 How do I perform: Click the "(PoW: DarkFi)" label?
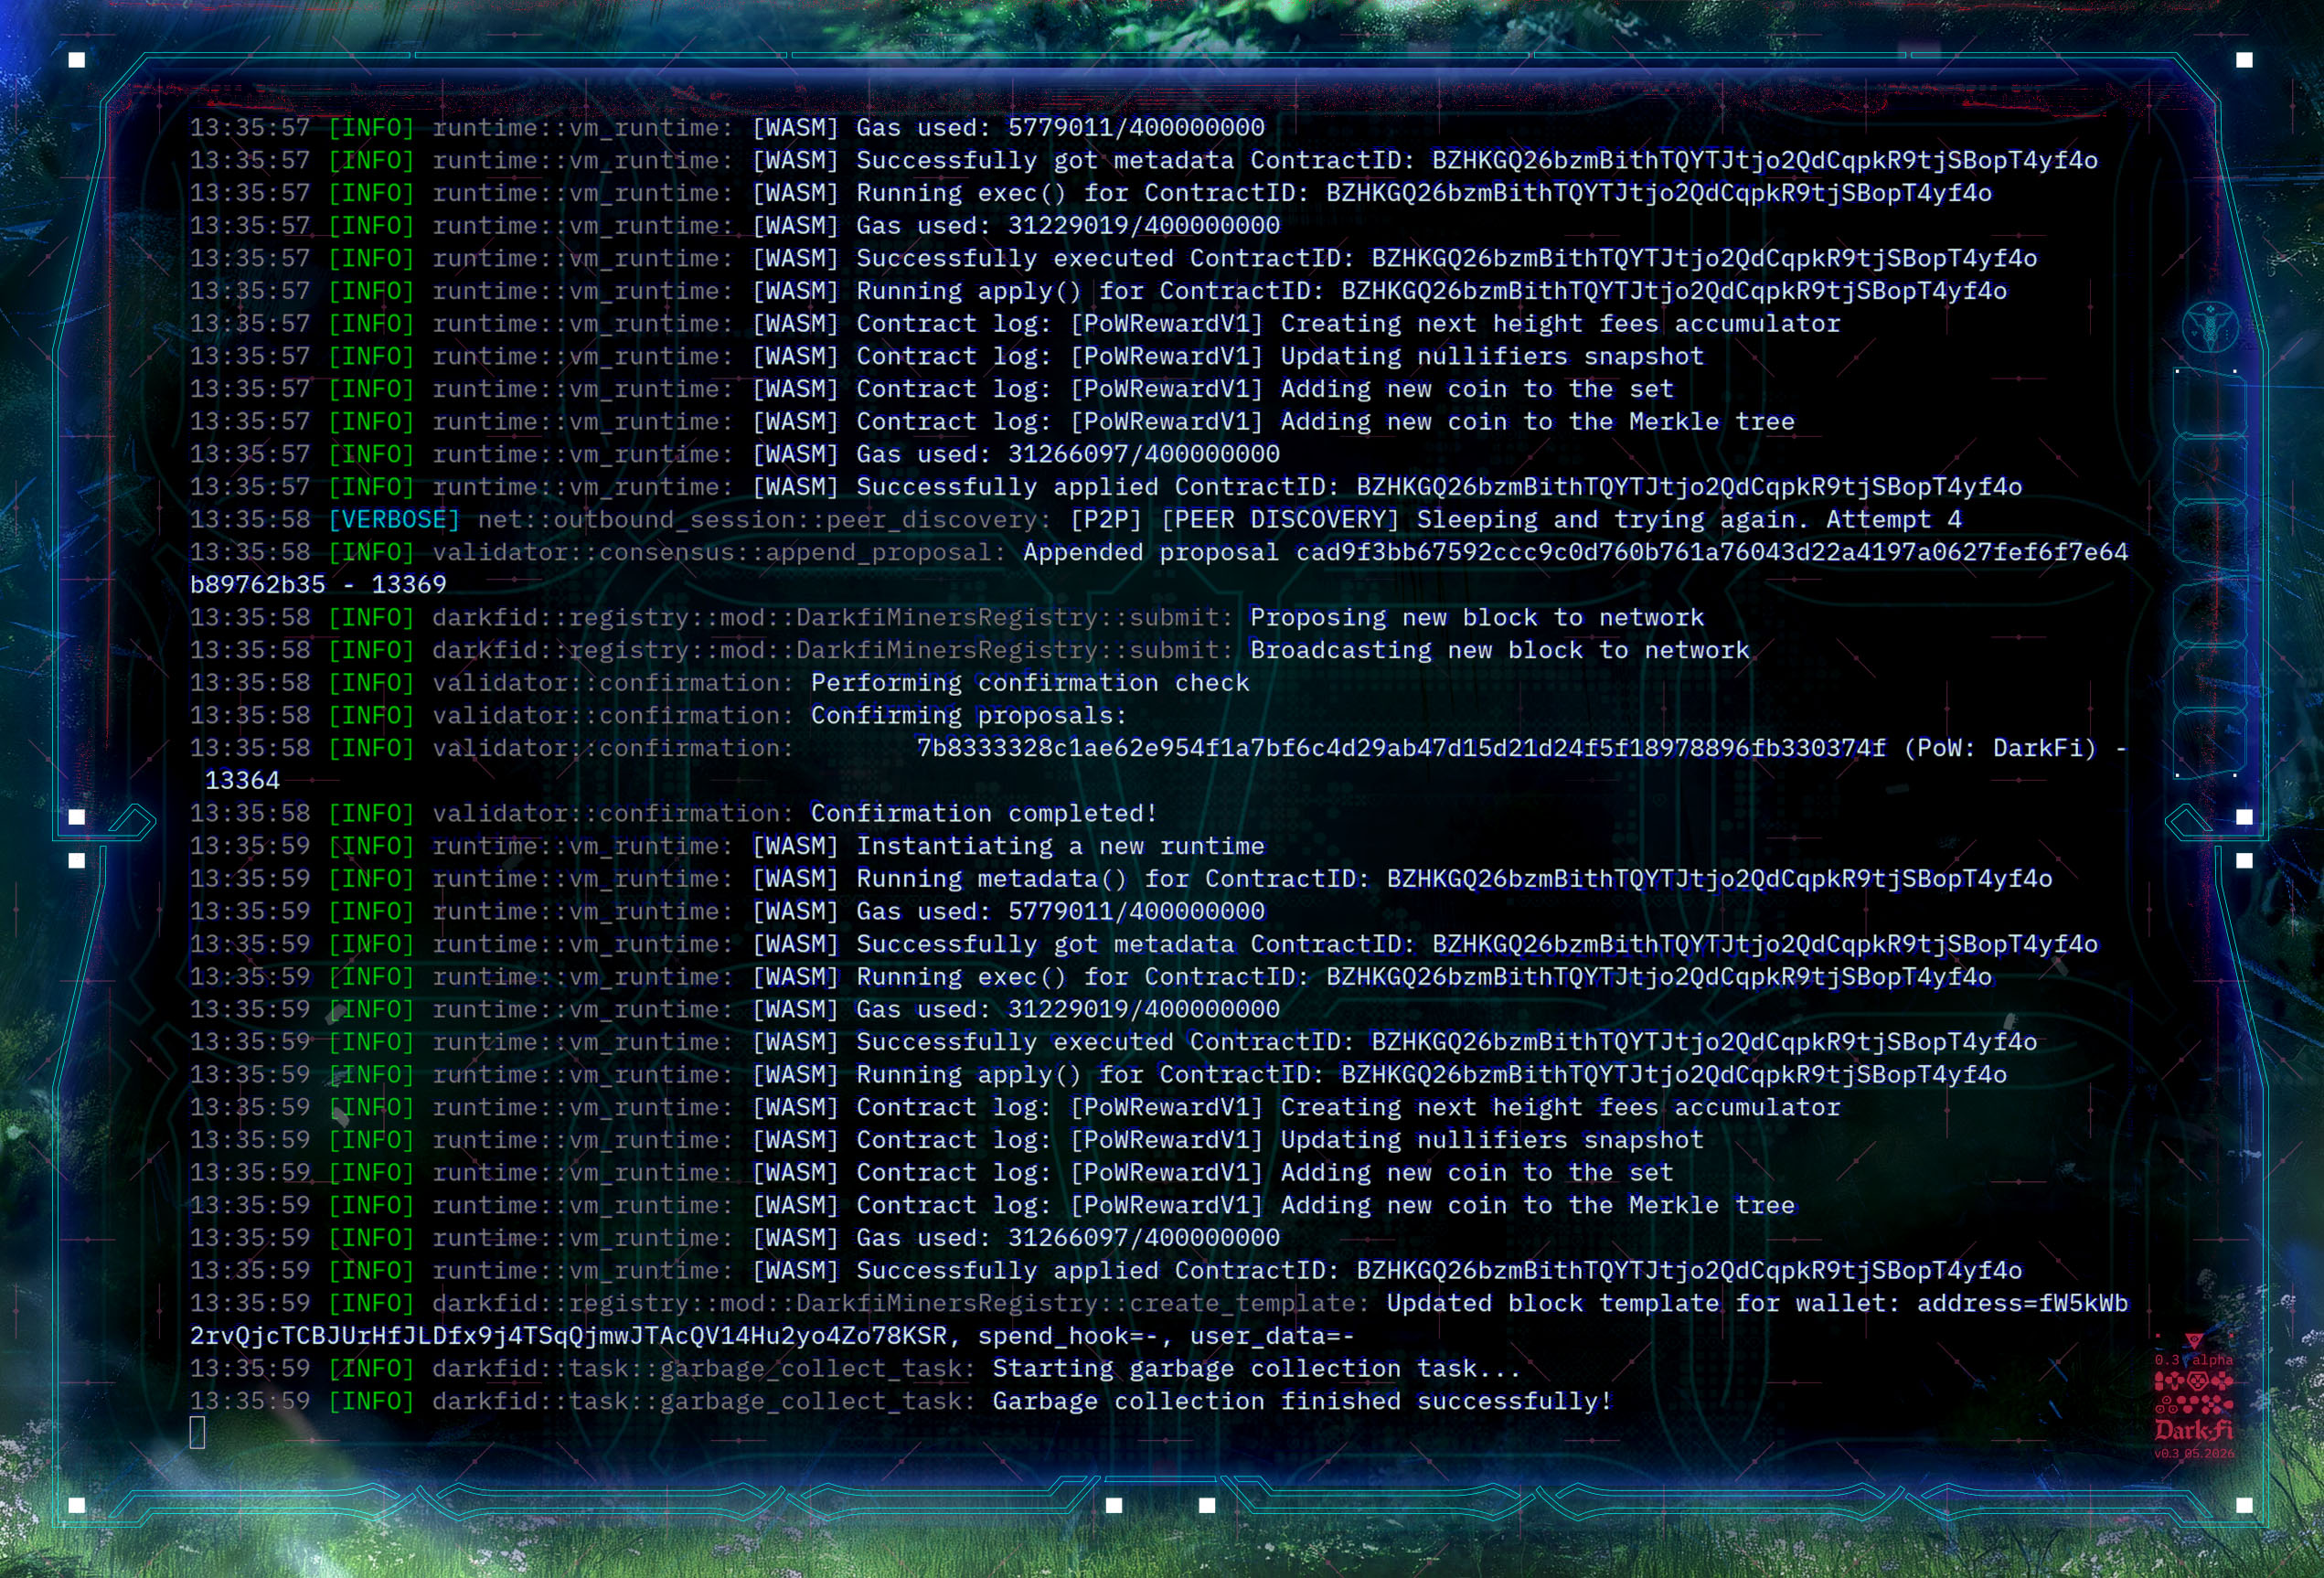(2000, 748)
